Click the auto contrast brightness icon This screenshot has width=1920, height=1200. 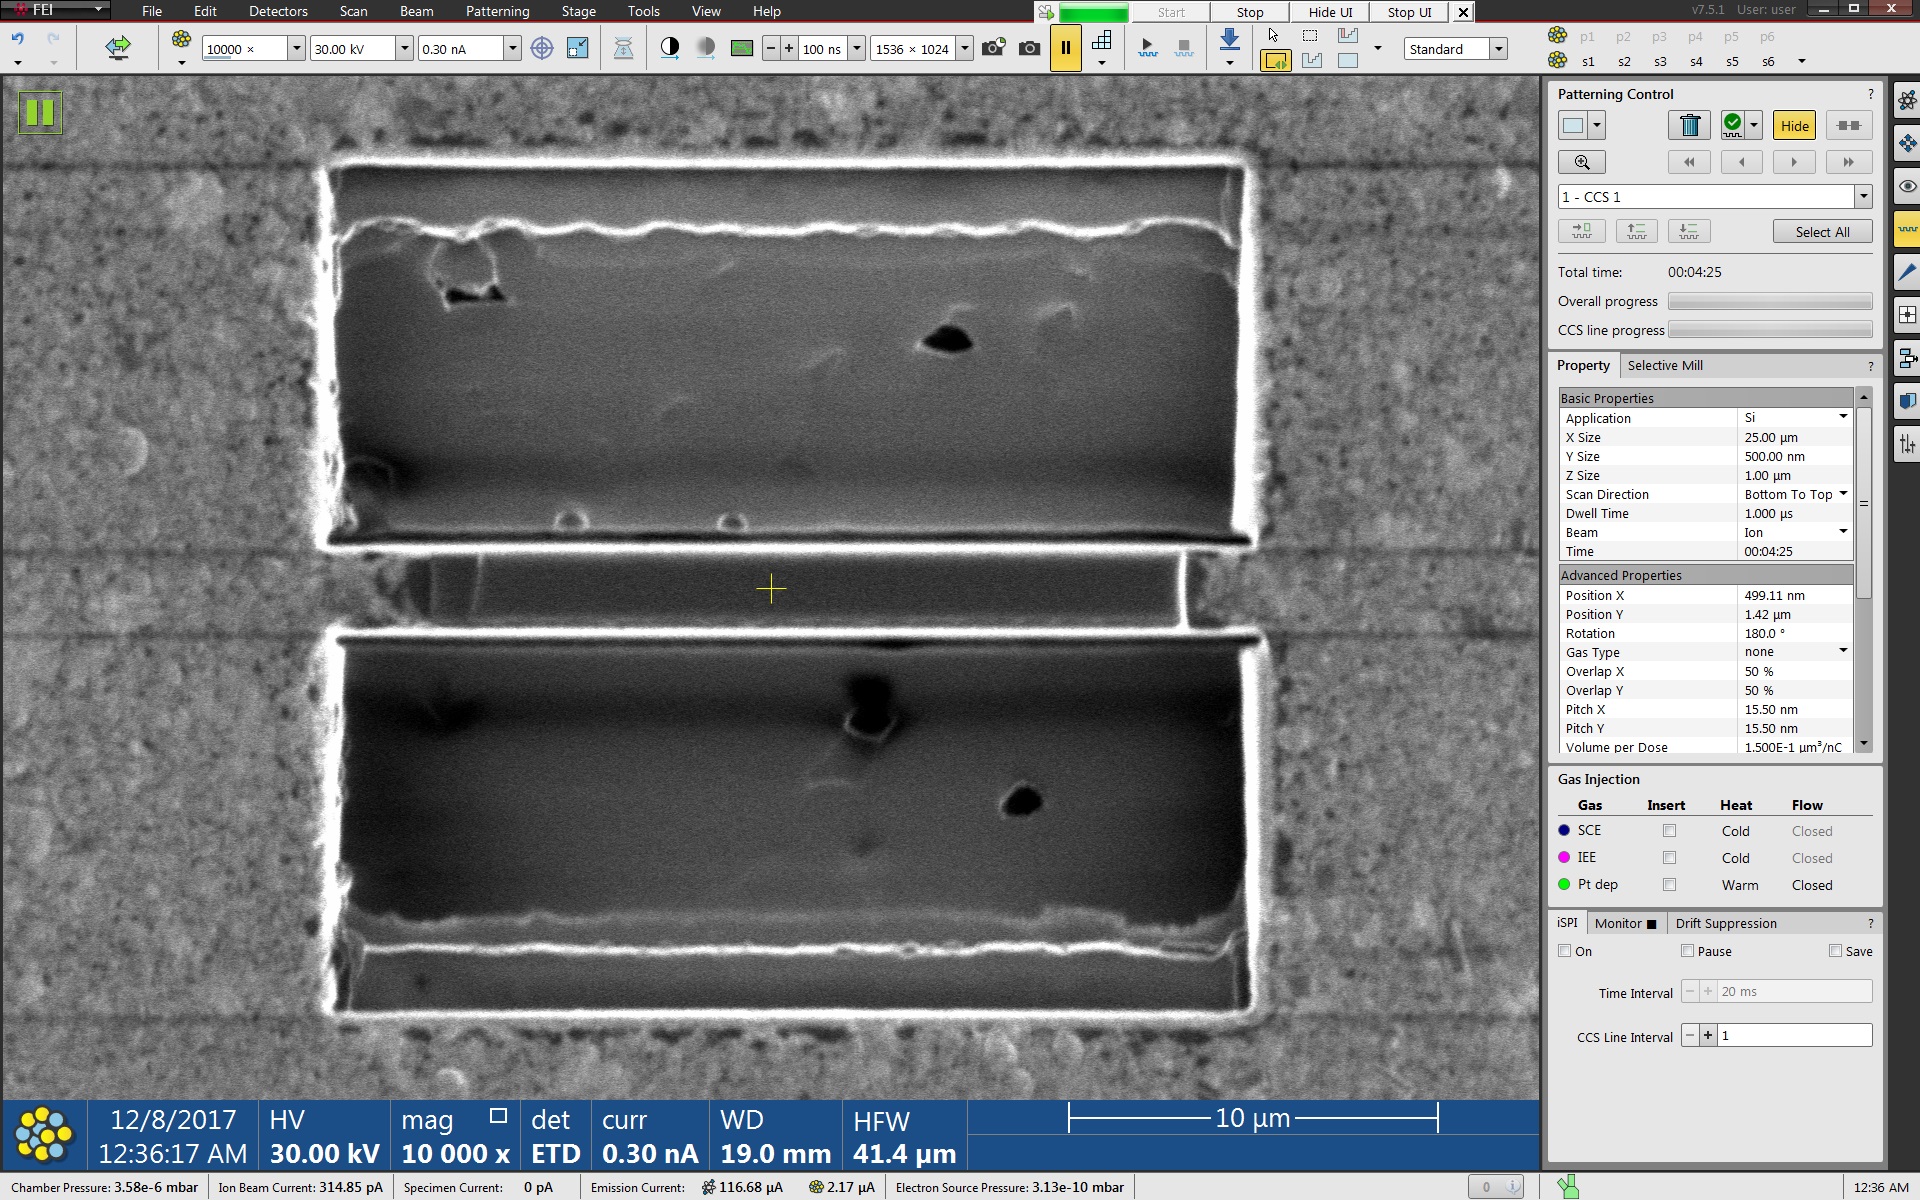669,48
